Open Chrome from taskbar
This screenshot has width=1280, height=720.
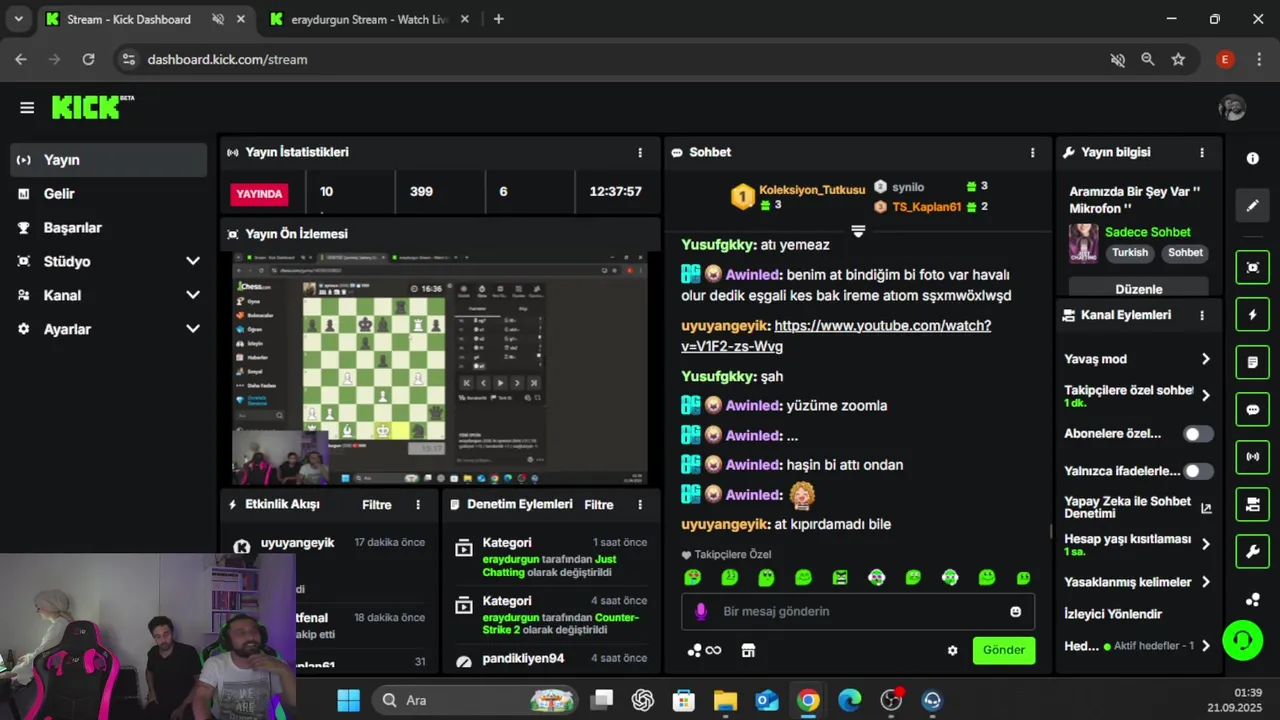(x=808, y=700)
